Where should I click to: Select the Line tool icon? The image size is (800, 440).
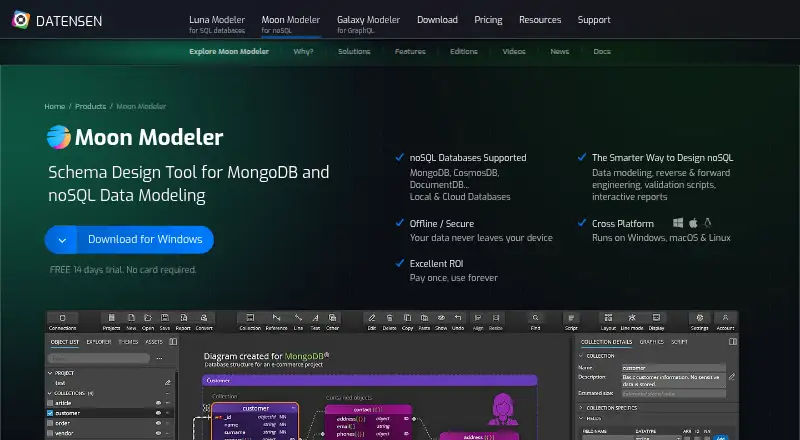pos(298,317)
